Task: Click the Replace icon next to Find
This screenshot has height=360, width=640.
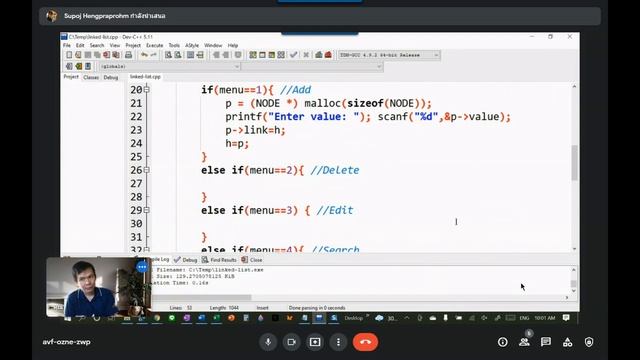Action: click(178, 55)
